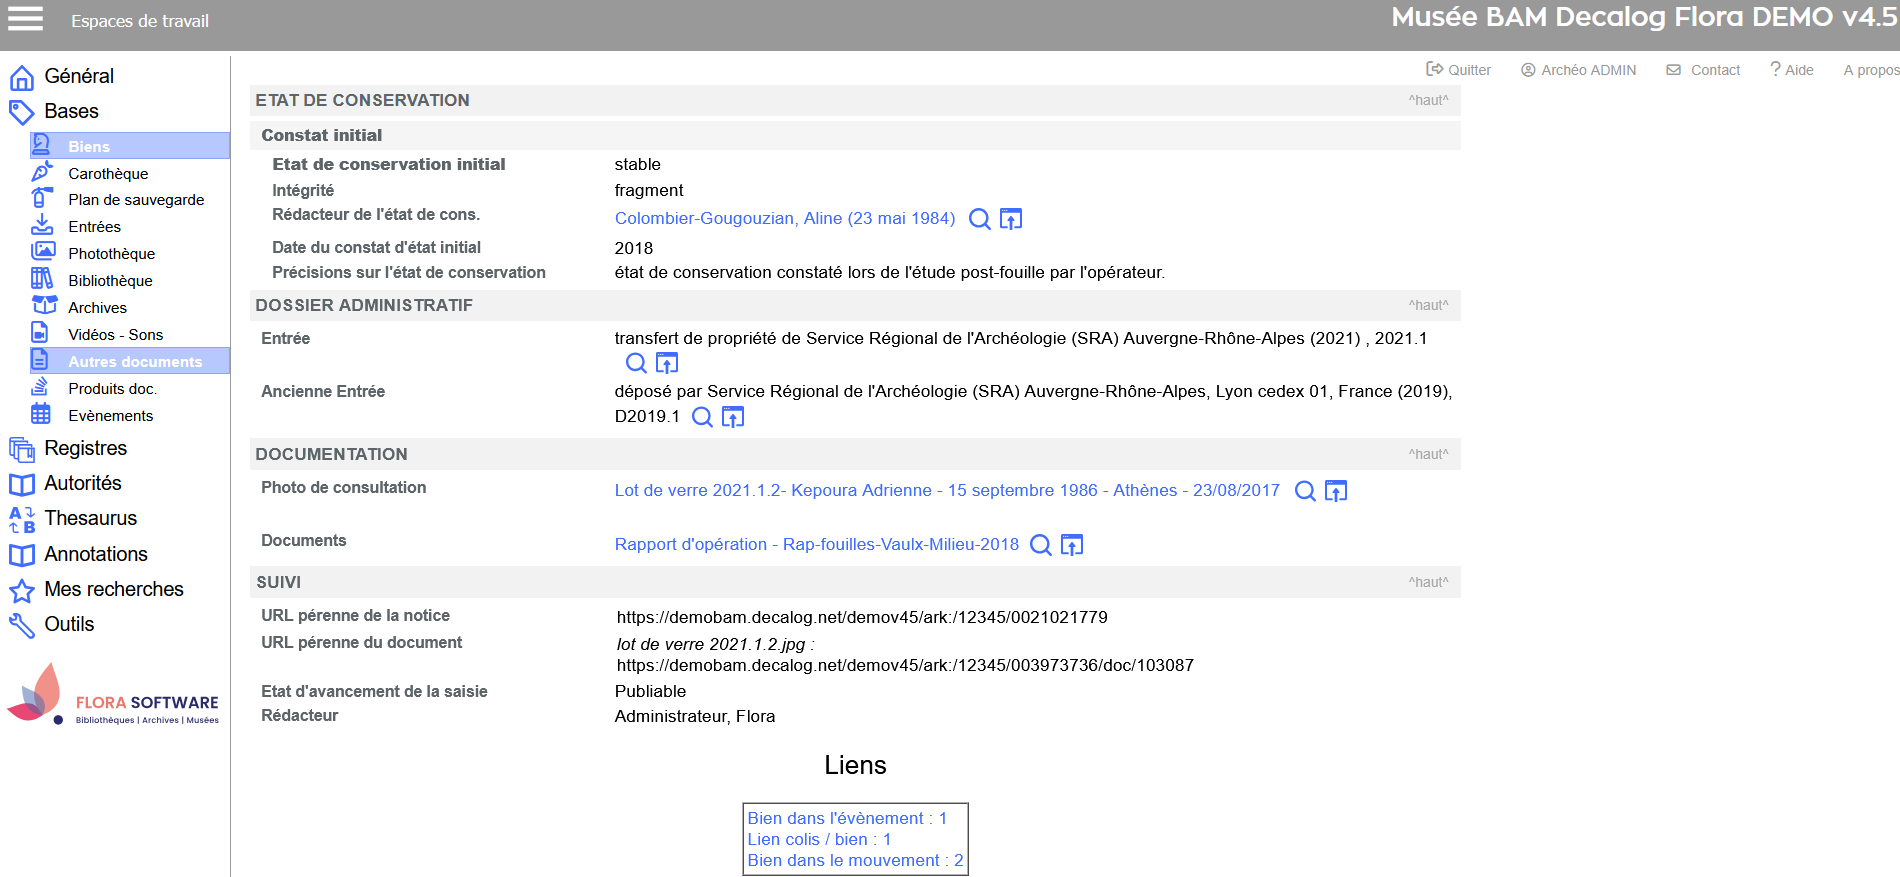Click magnifier icon beside Colombier-Gougouzian rédacteur
Screen dimensions: 1900x877
pos(979,219)
